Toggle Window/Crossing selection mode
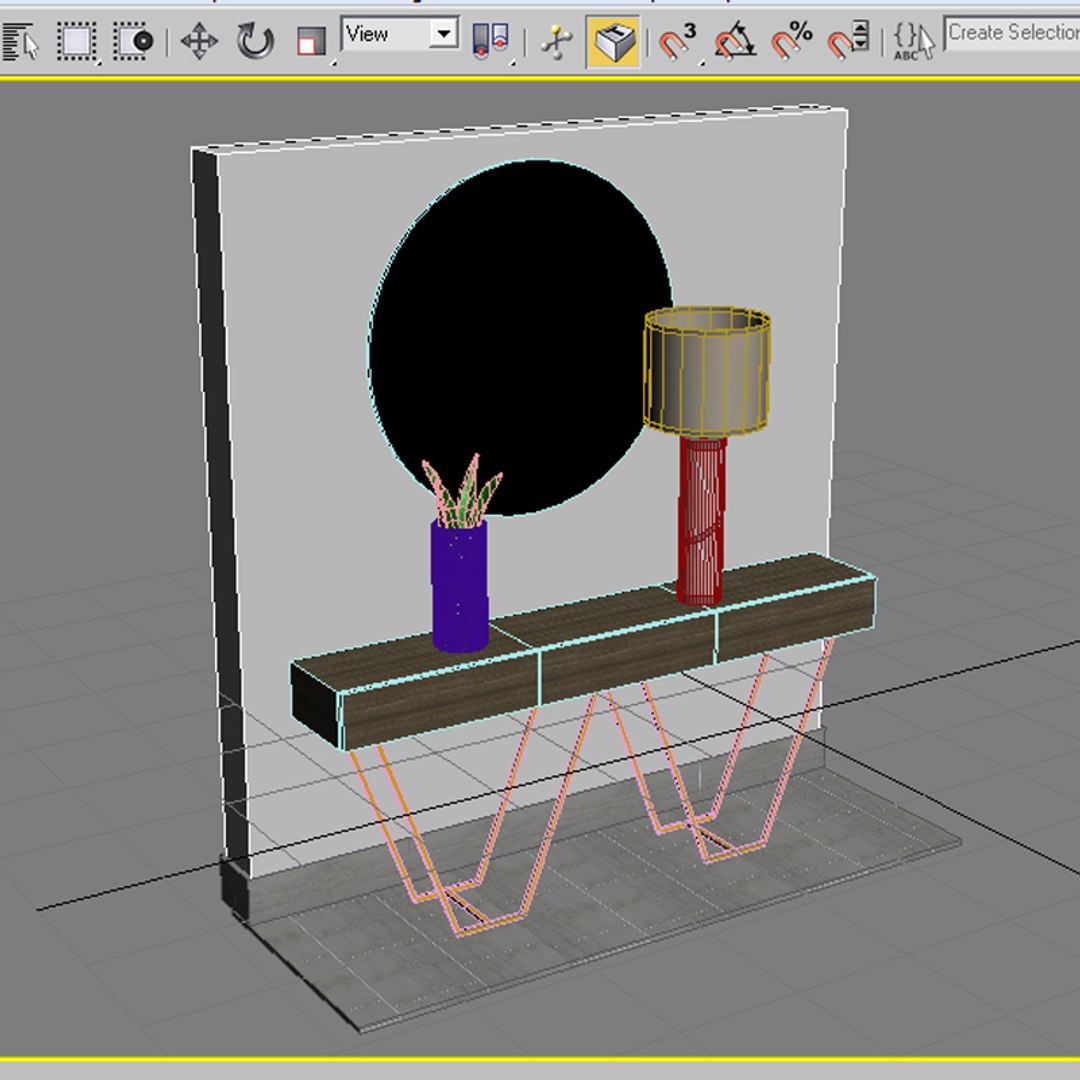This screenshot has height=1080, width=1080. (x=134, y=41)
